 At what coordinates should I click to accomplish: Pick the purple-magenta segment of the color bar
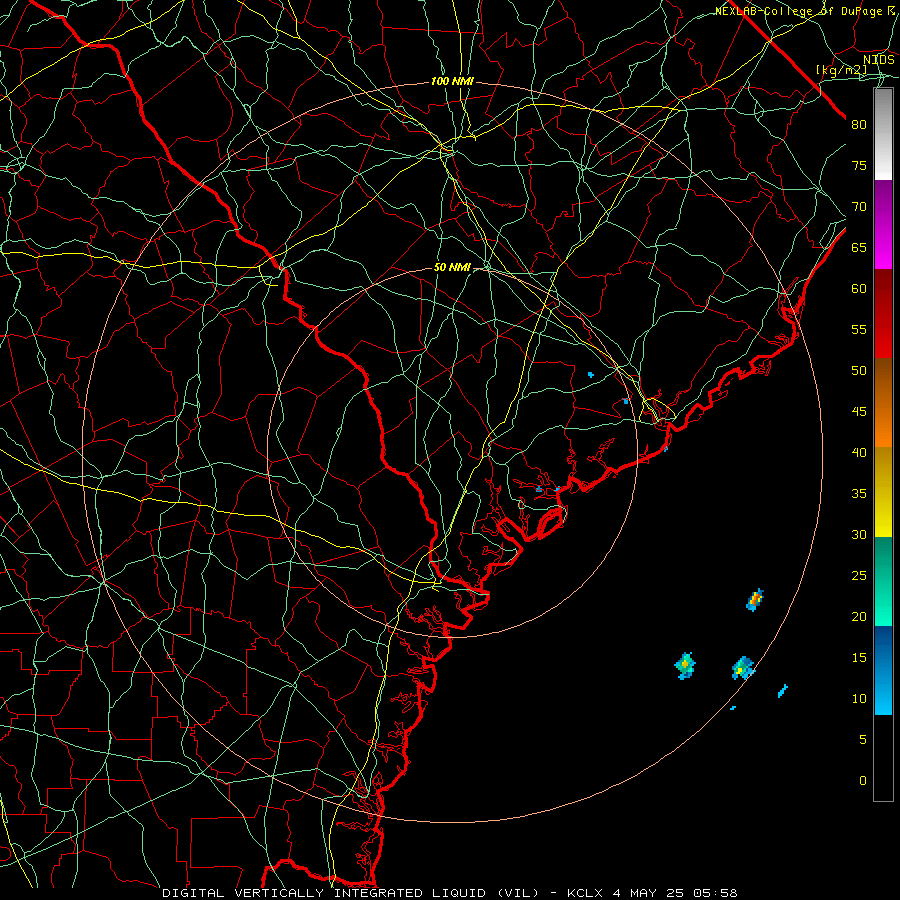(x=883, y=225)
